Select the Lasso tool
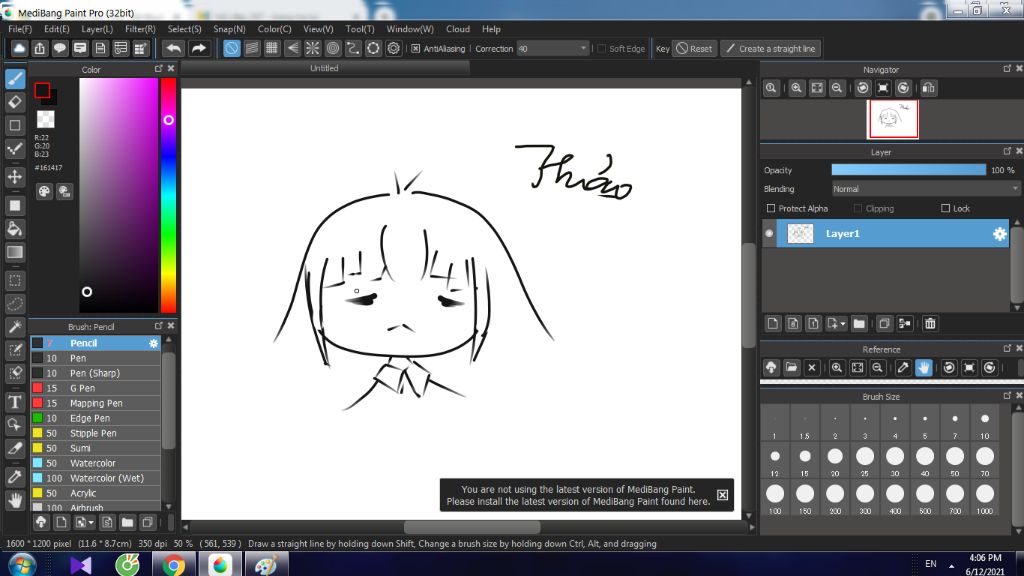Image resolution: width=1024 pixels, height=576 pixels. (x=15, y=304)
